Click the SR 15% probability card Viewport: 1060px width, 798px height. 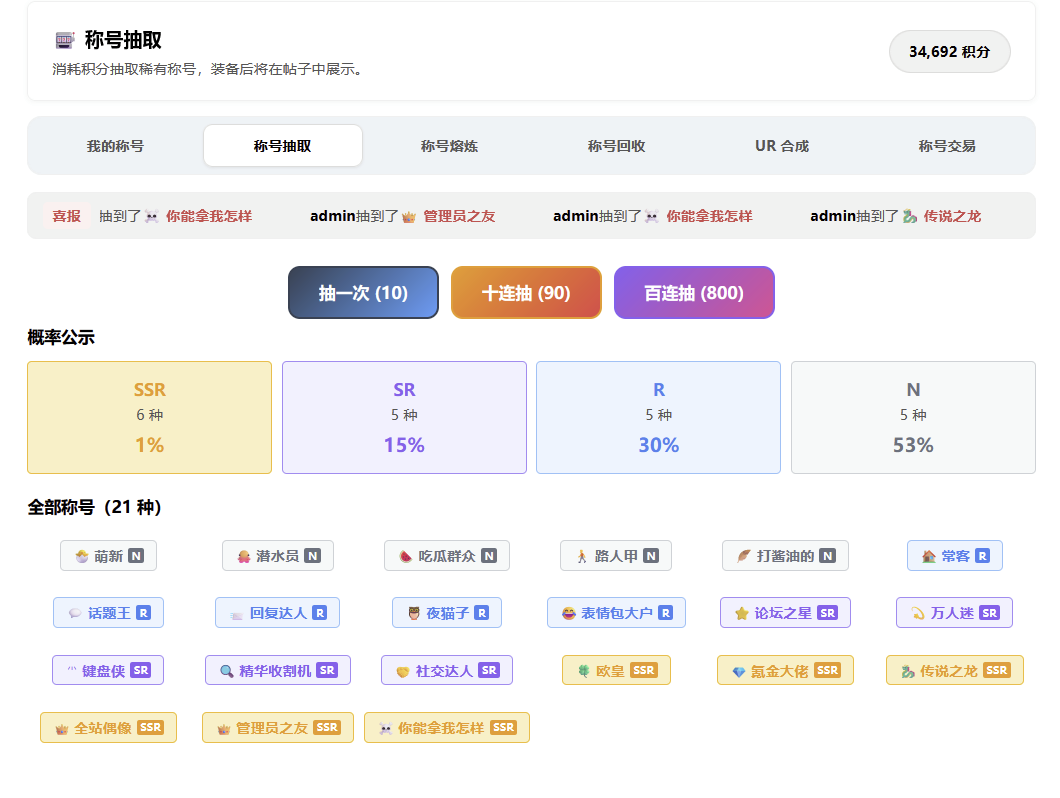pyautogui.click(x=404, y=417)
